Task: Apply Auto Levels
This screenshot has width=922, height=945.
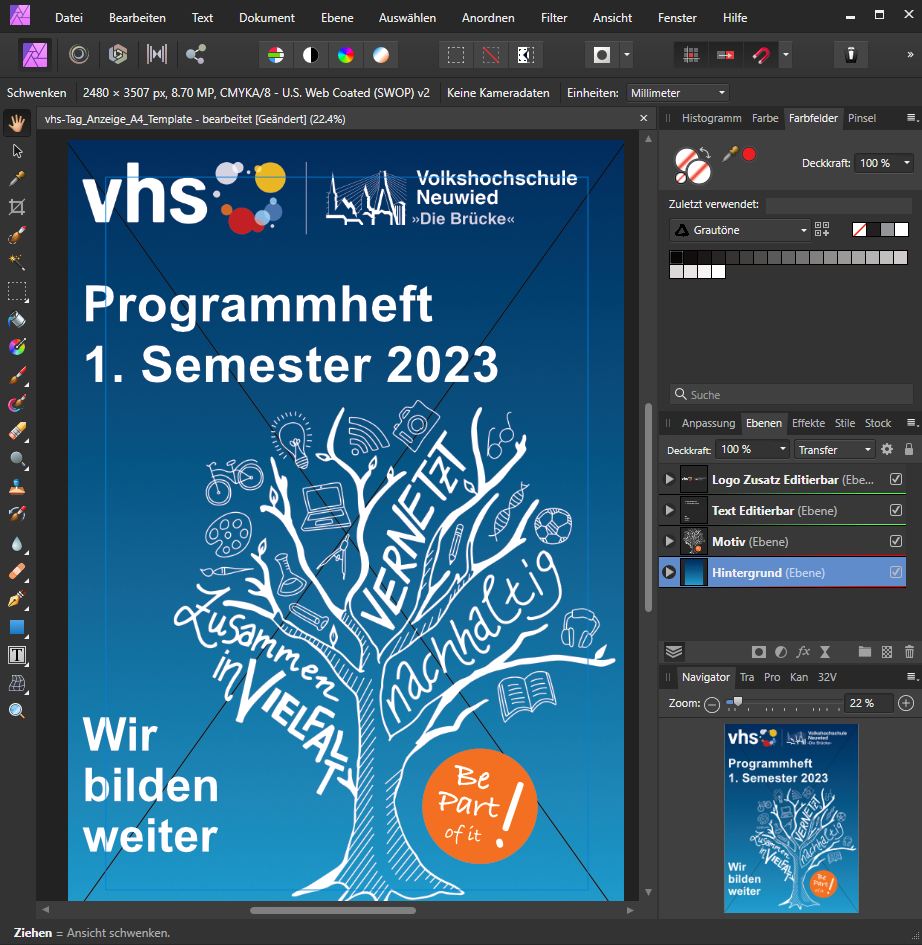Action: point(276,55)
